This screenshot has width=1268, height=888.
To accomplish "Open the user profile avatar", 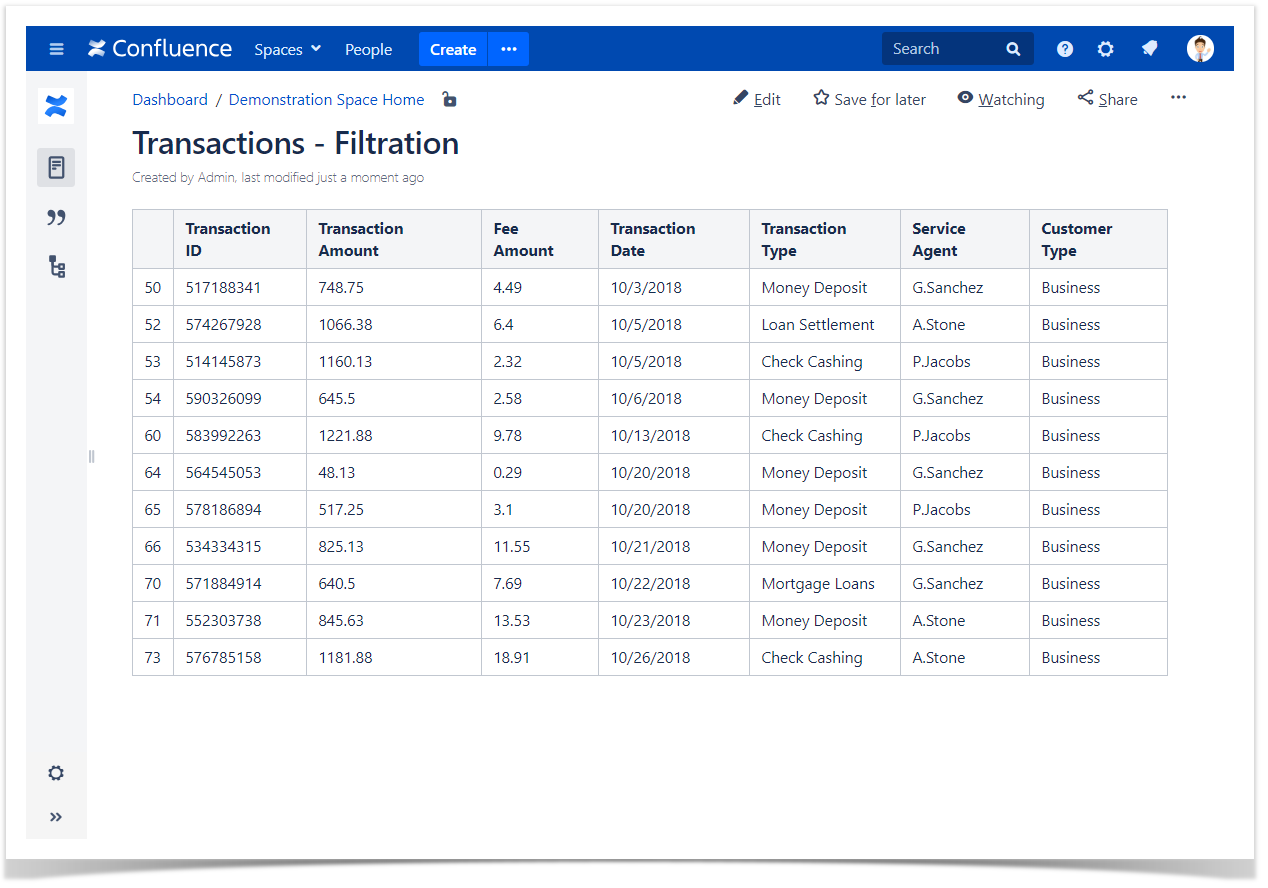I will point(1200,49).
